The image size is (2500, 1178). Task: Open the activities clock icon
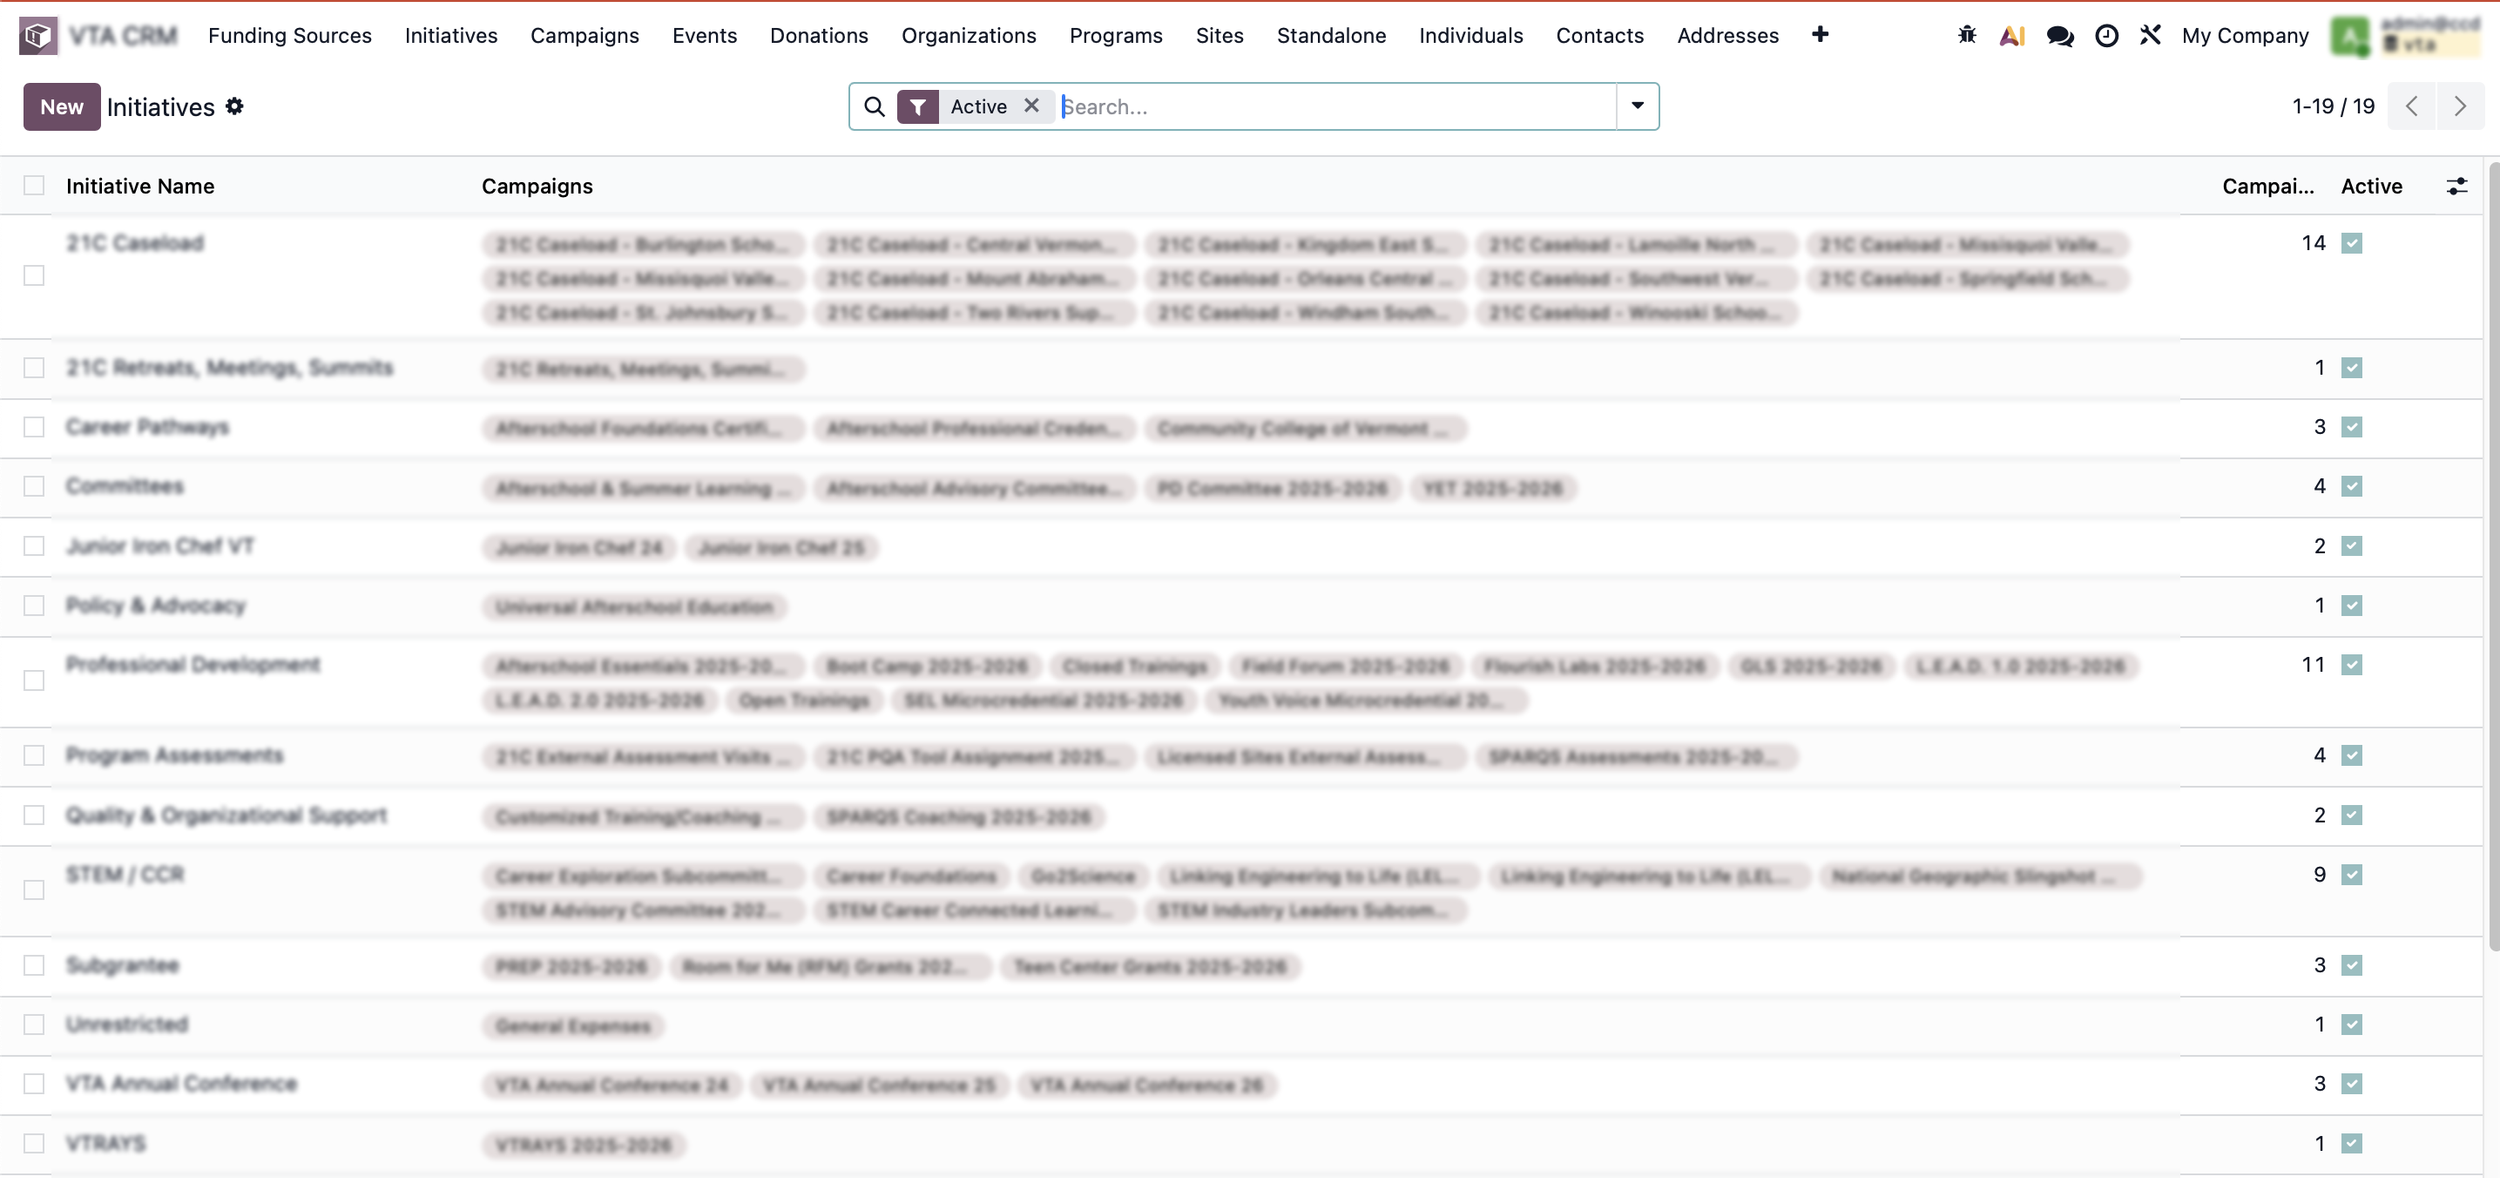click(x=2106, y=36)
